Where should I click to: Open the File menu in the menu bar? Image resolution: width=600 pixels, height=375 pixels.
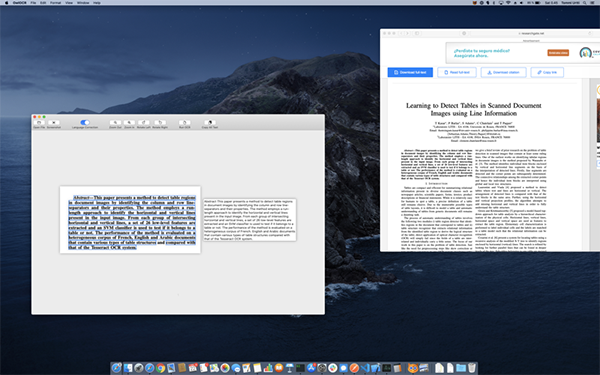[33, 3]
